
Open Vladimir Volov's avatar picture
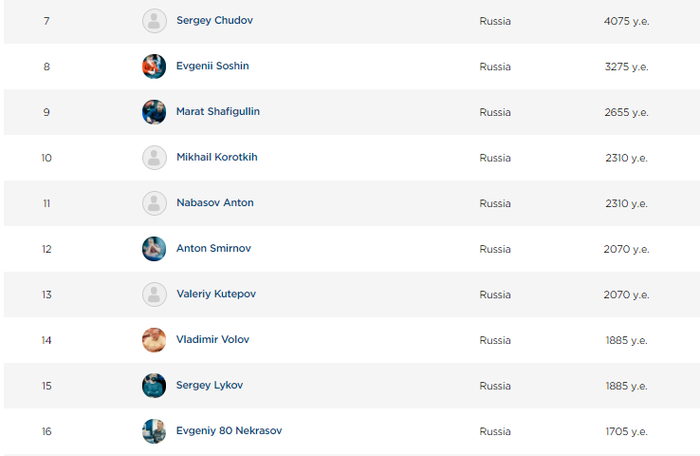pyautogui.click(x=154, y=340)
